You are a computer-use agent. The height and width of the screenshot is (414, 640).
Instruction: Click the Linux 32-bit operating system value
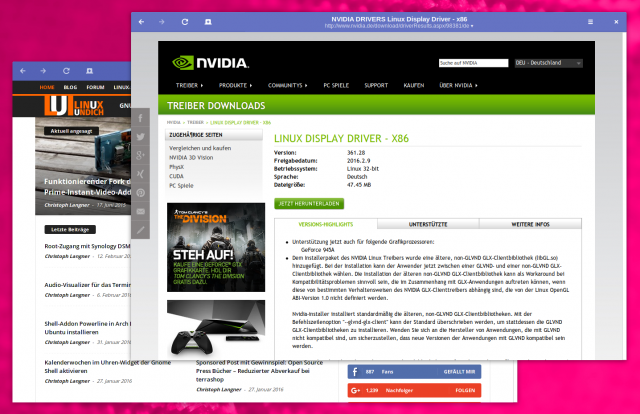tap(363, 169)
